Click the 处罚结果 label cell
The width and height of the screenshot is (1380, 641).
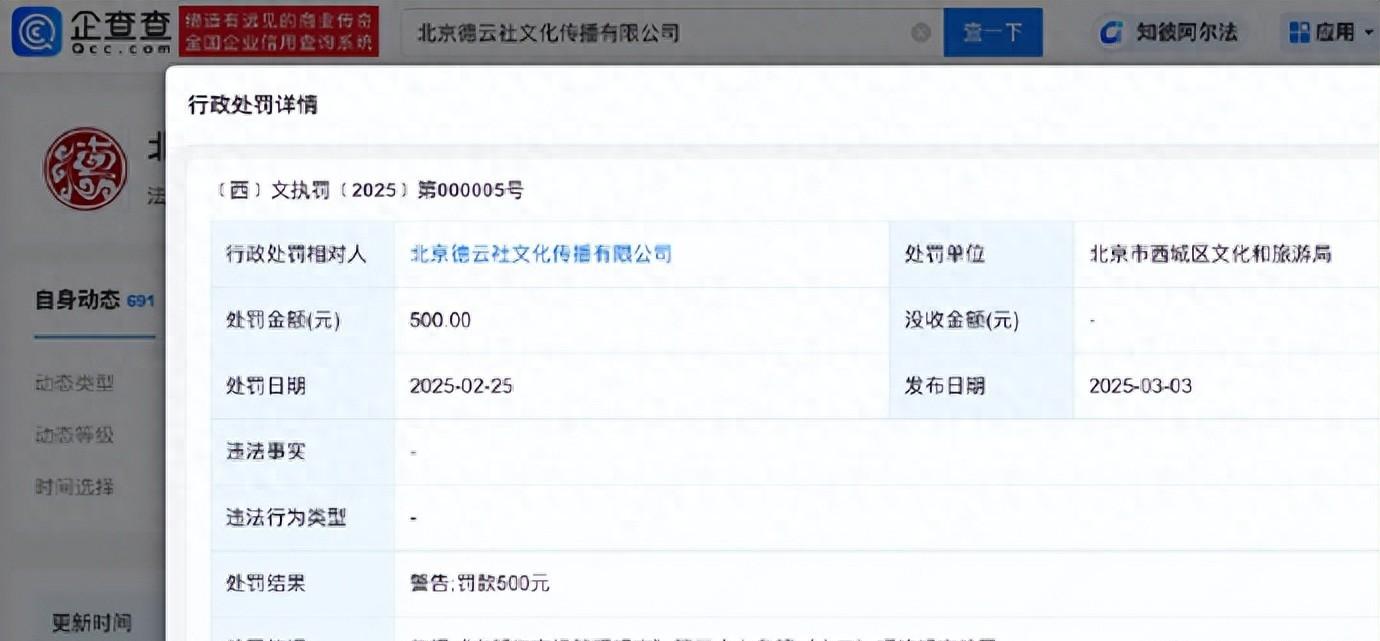(x=304, y=584)
